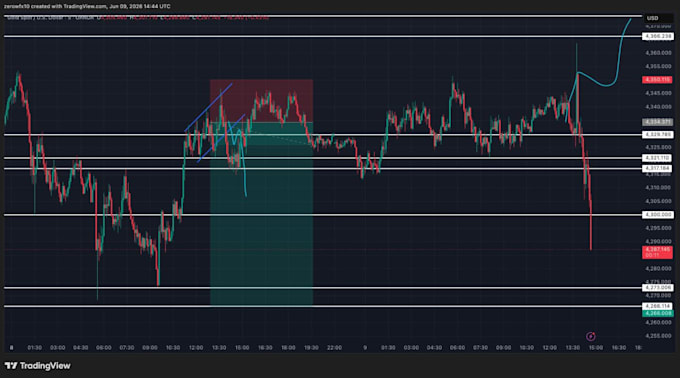Click the green 4,266.008 target label

(657, 313)
